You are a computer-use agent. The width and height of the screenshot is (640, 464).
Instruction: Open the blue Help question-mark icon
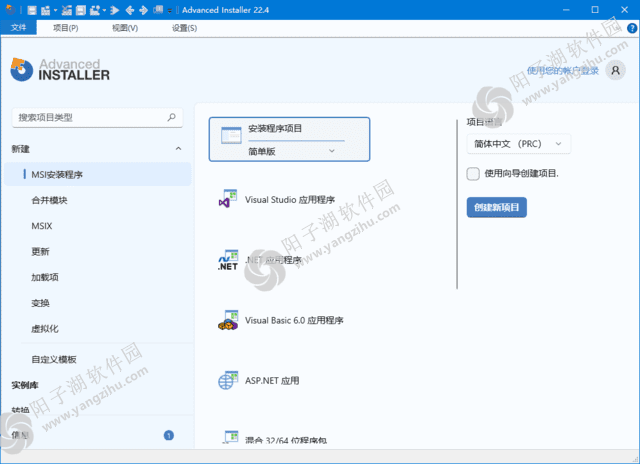[632, 28]
